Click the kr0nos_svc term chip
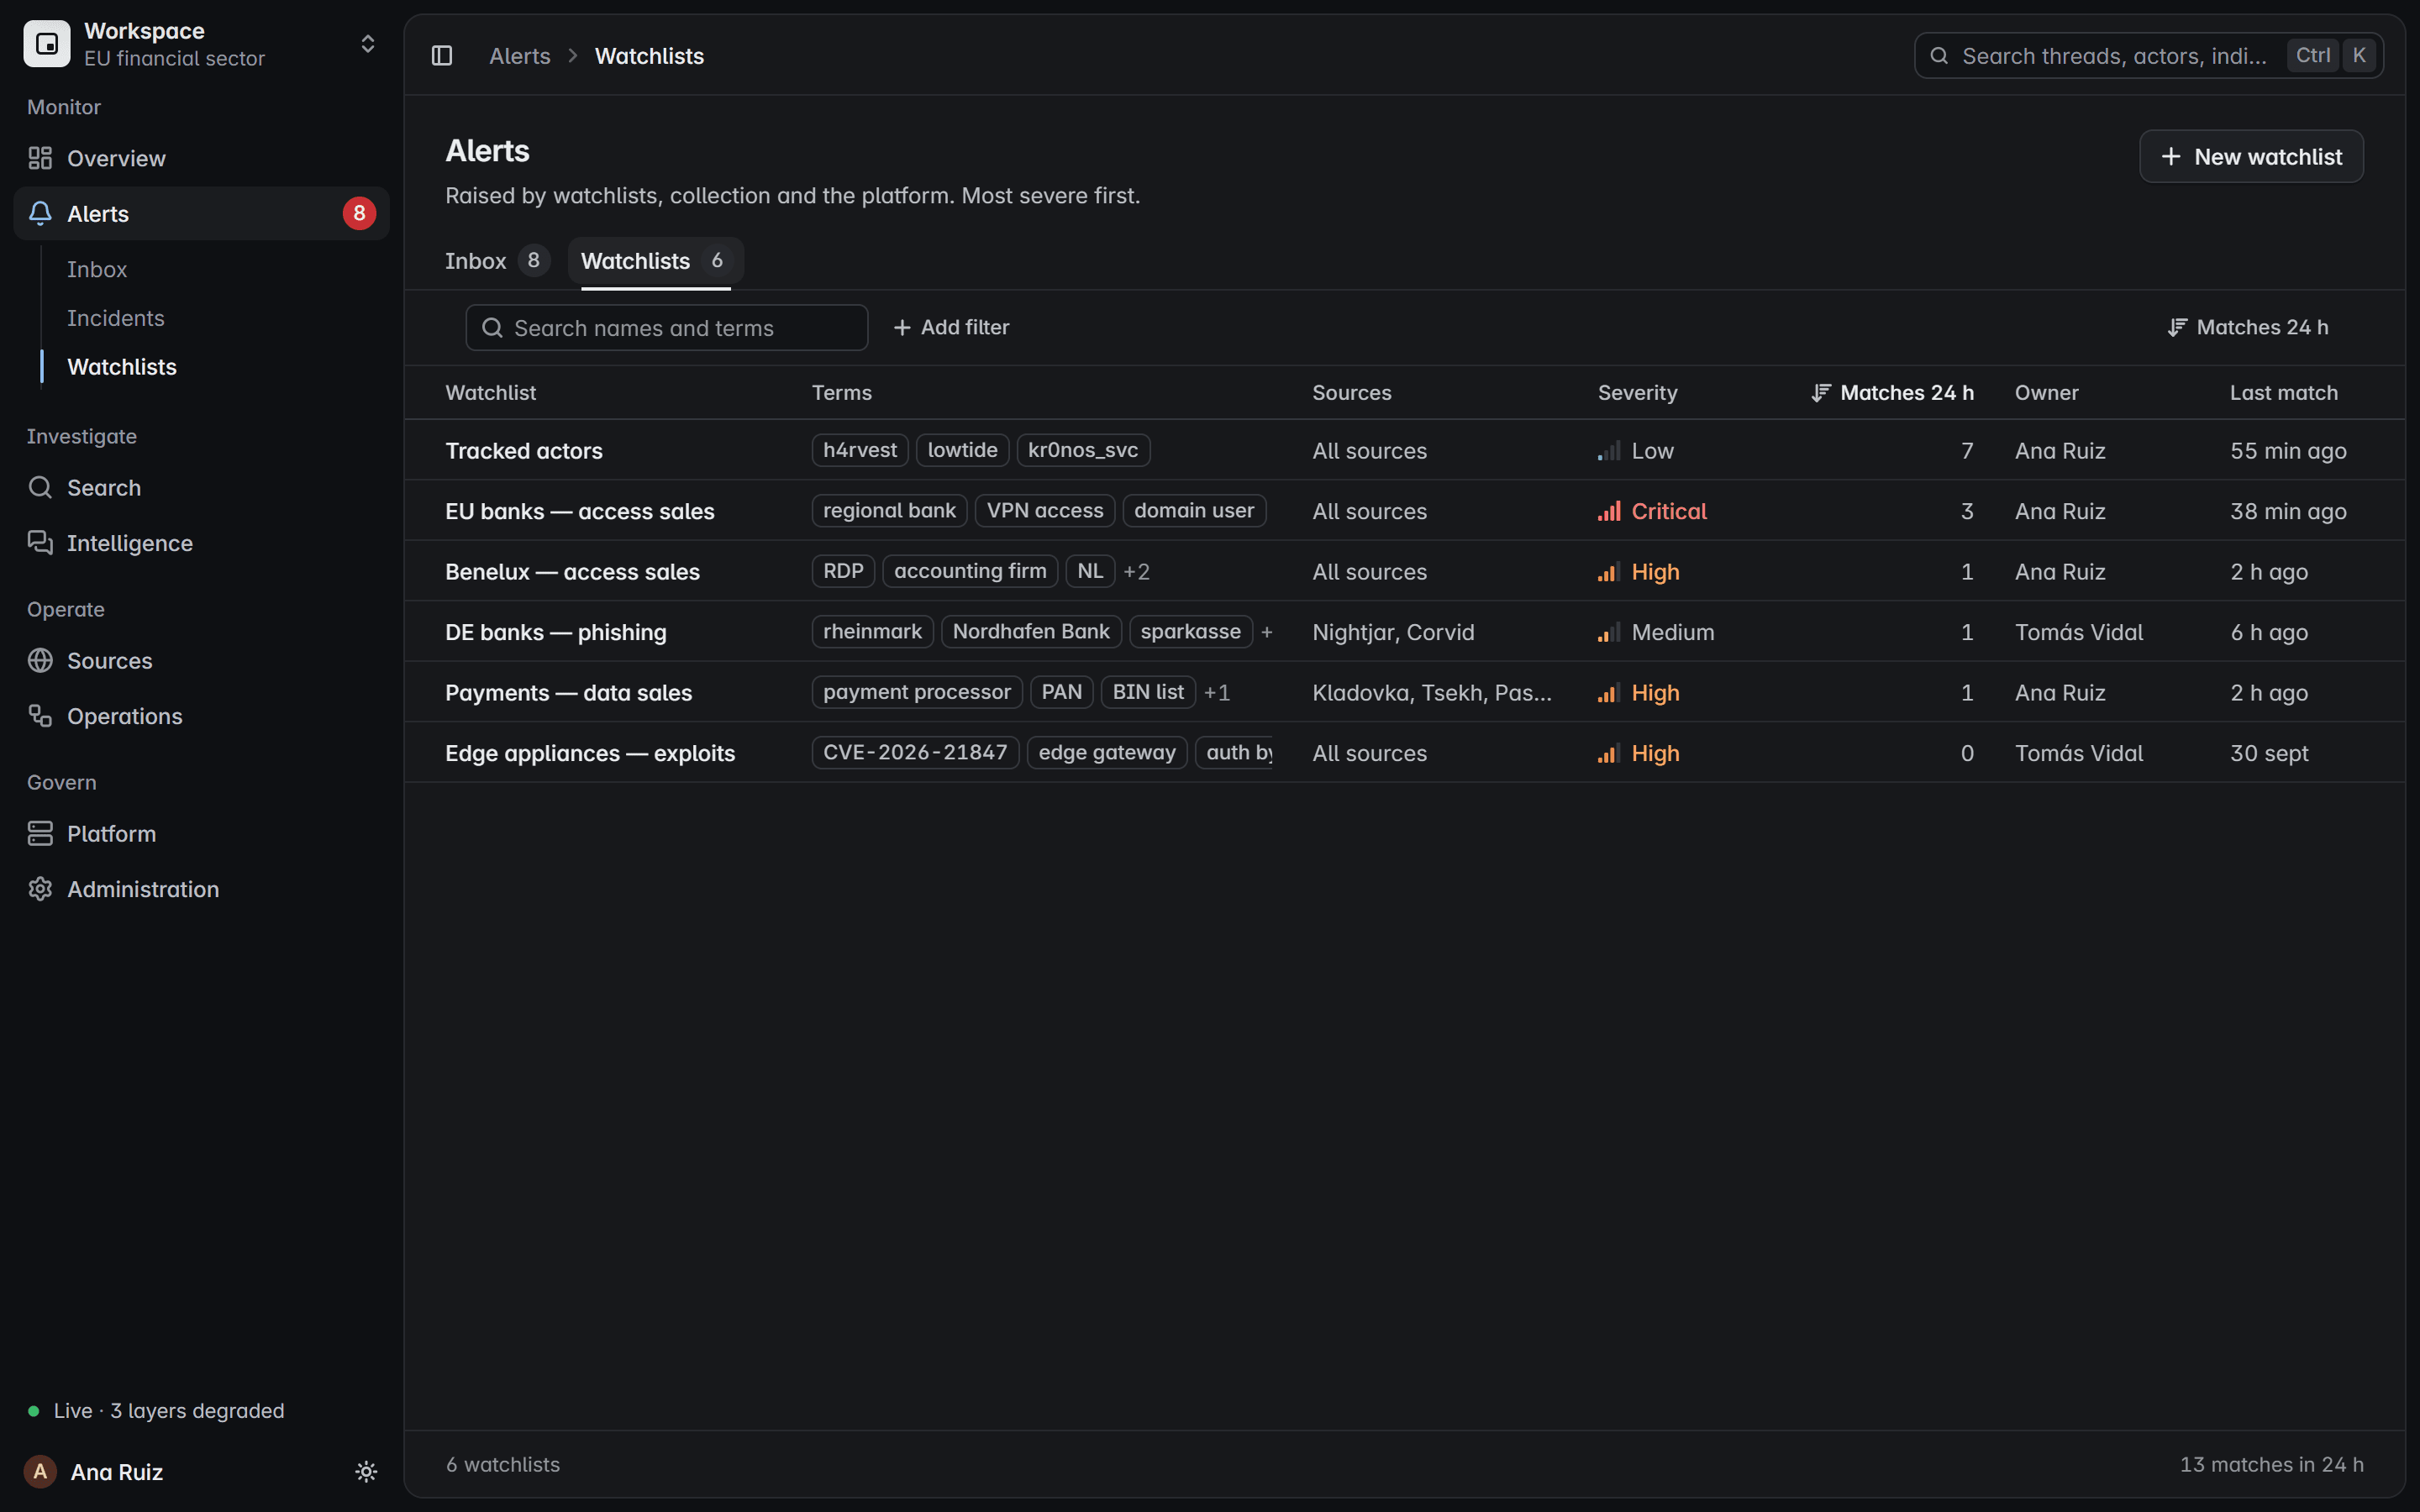Image resolution: width=2420 pixels, height=1512 pixels. coord(1083,450)
